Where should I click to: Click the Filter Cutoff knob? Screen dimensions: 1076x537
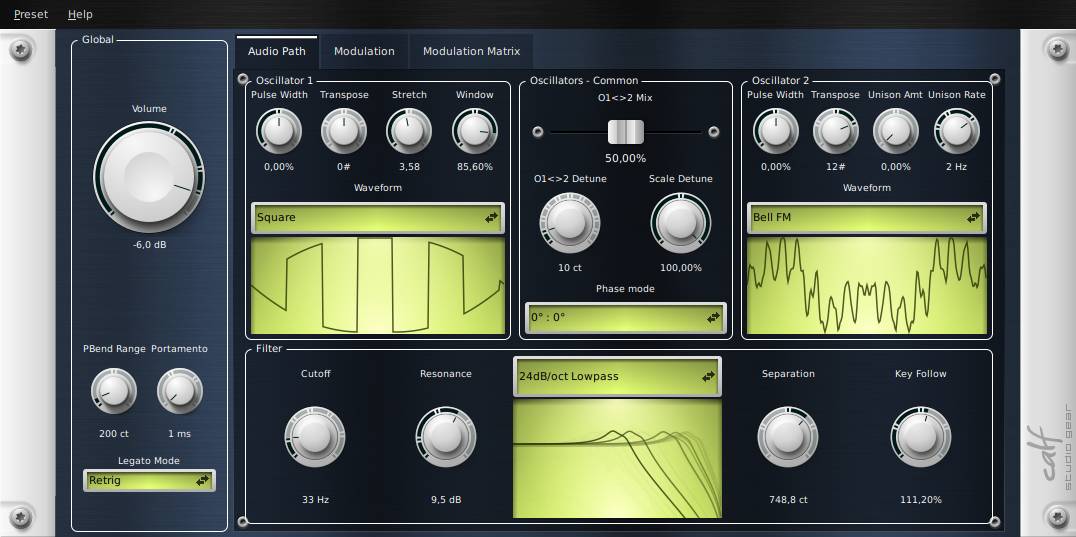315,437
